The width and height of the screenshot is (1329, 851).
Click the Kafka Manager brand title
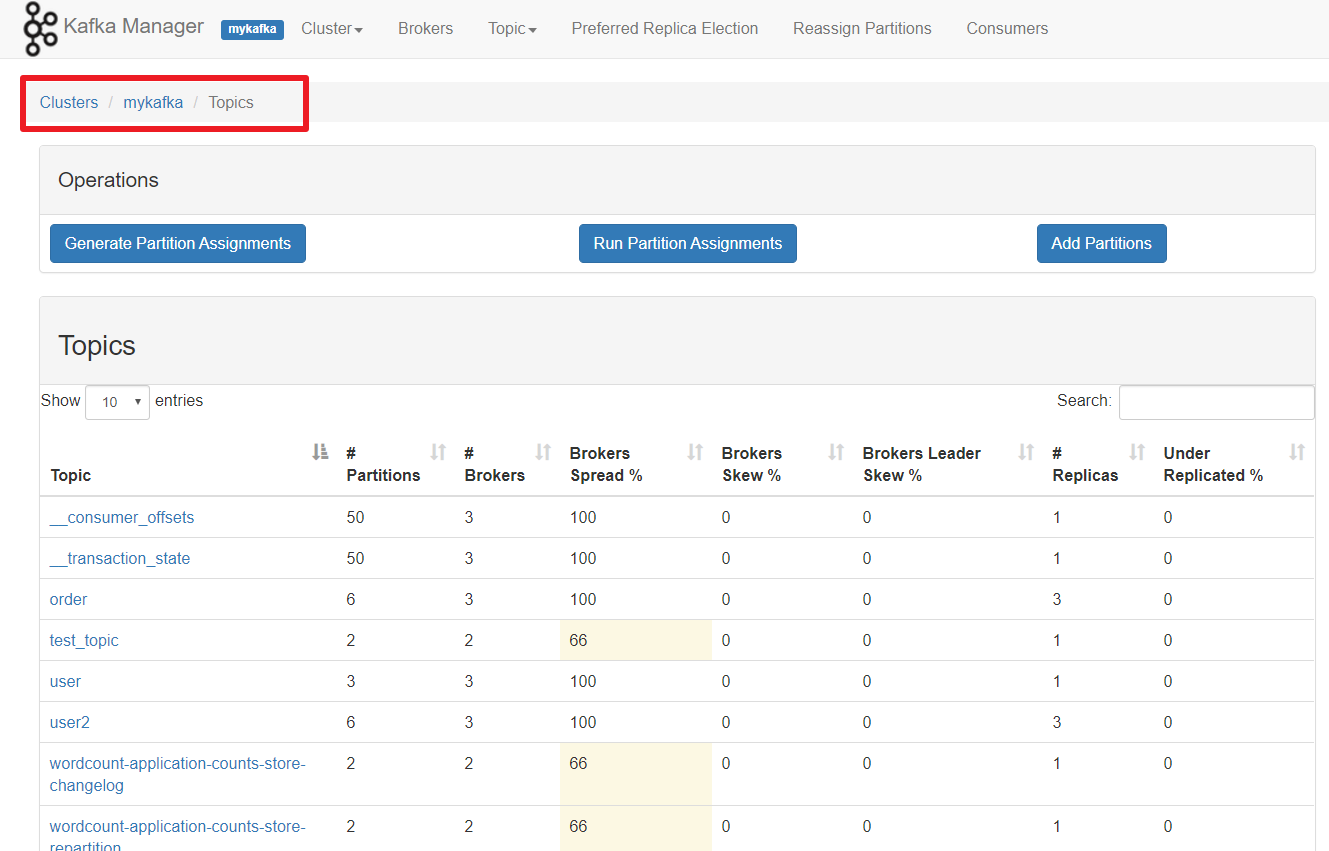(133, 27)
